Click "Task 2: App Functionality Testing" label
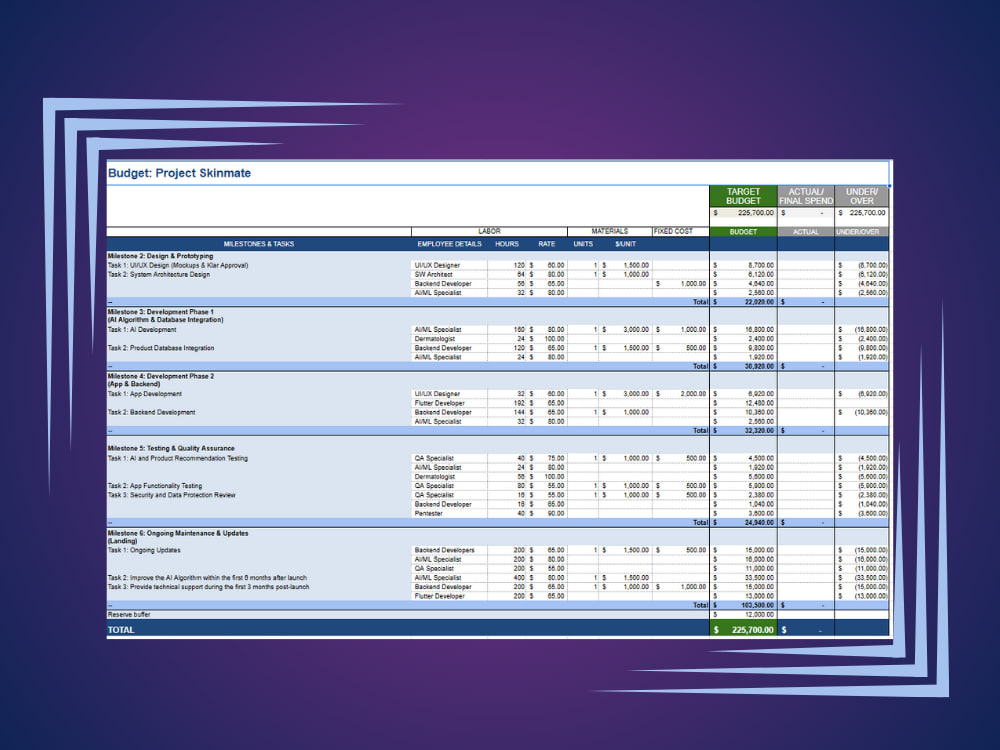This screenshot has height=750, width=1000. coord(154,486)
